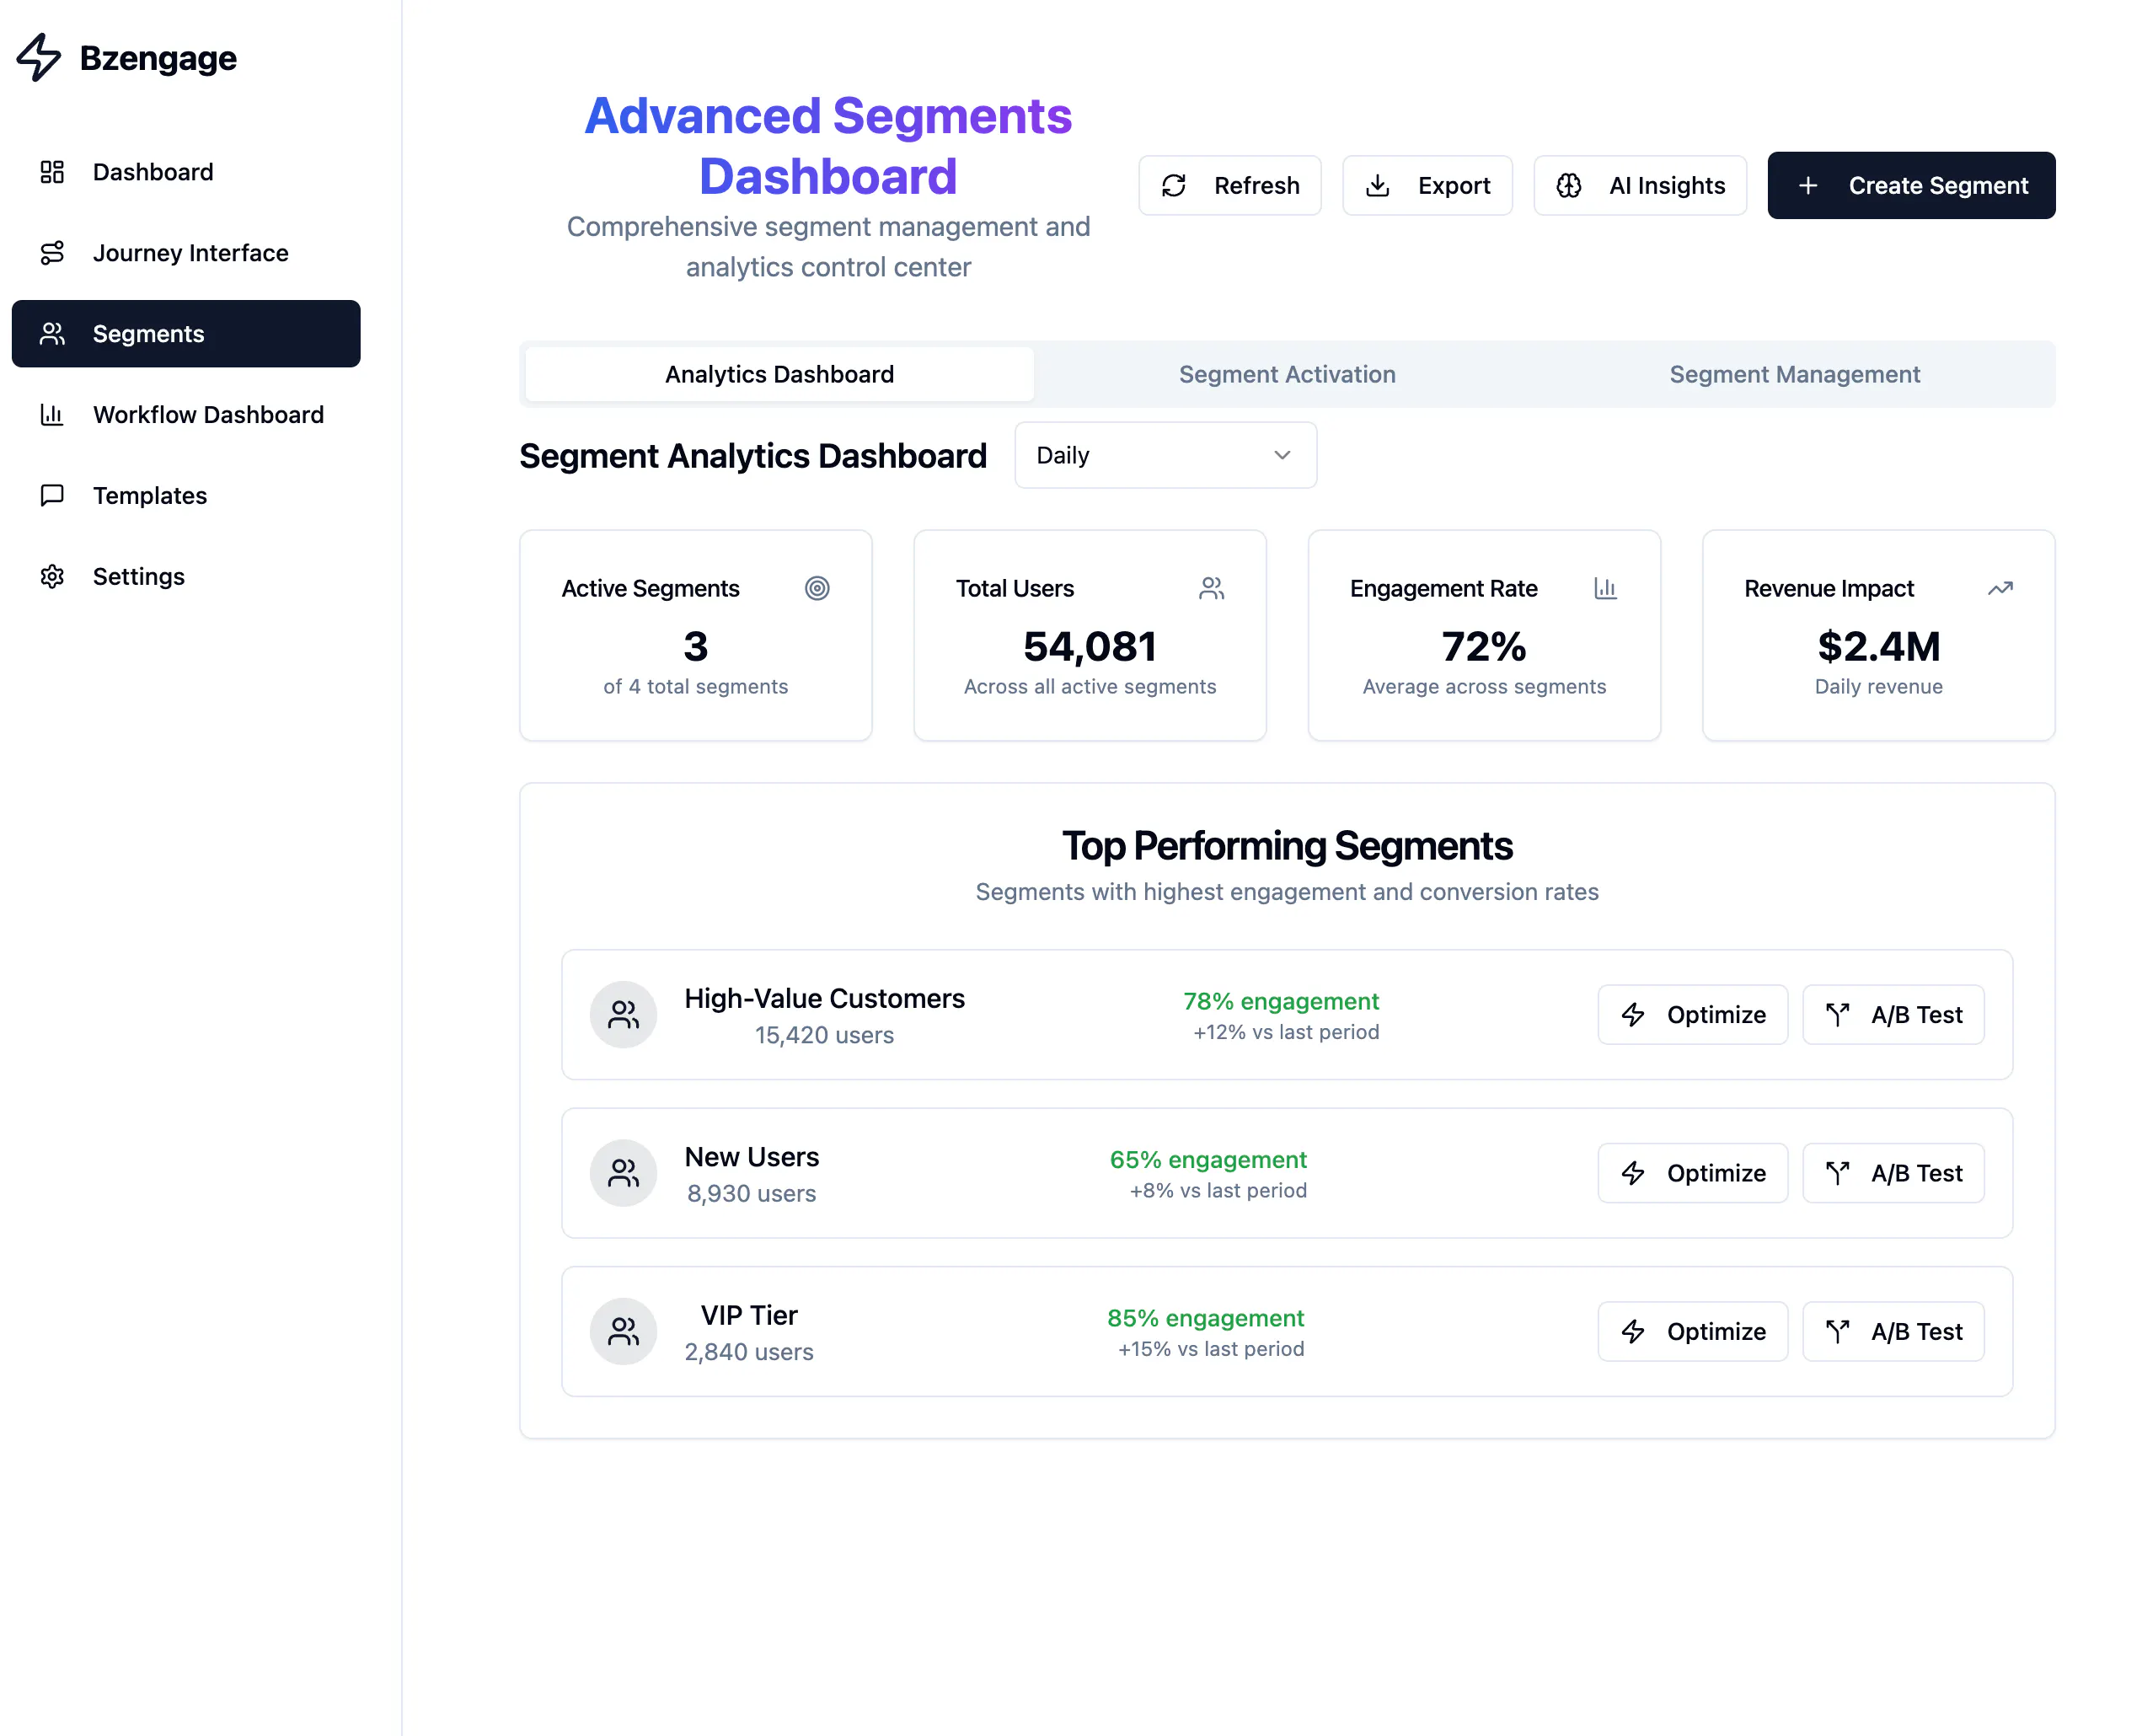The height and width of the screenshot is (1736, 2142).
Task: Click the Refresh button
Action: coord(1229,185)
